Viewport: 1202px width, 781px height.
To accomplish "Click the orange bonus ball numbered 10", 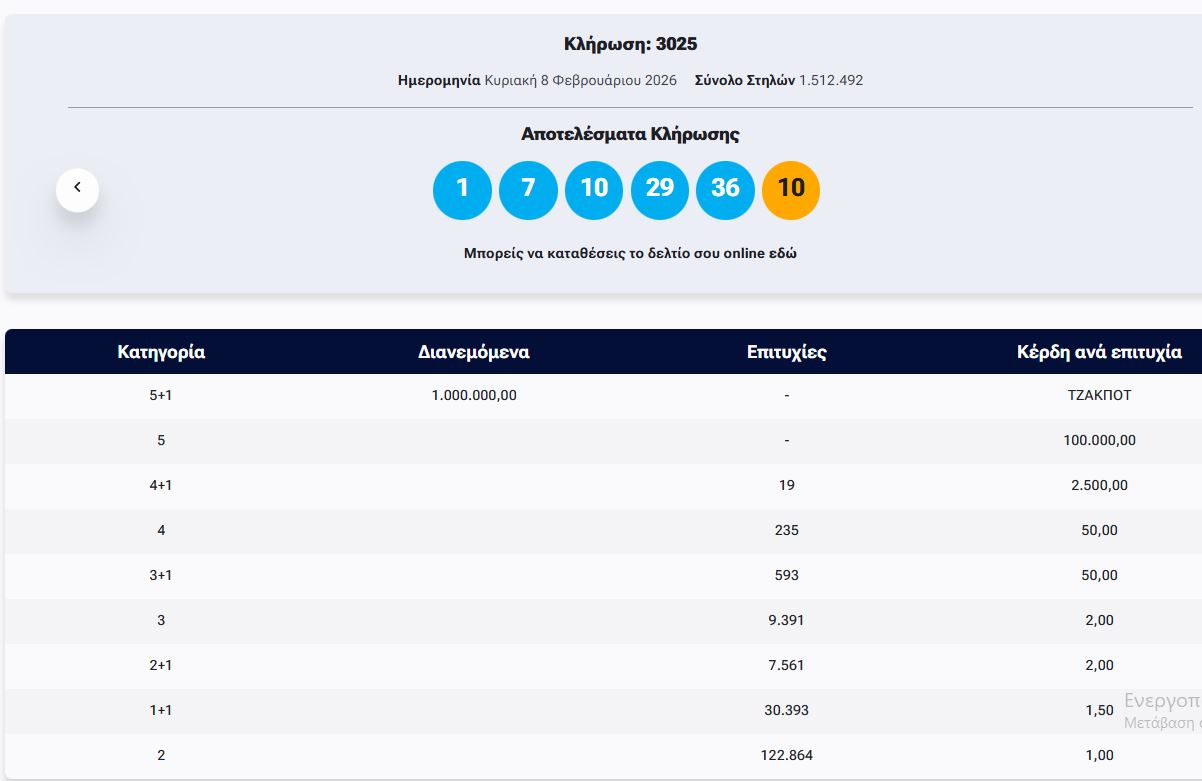I will tap(791, 189).
